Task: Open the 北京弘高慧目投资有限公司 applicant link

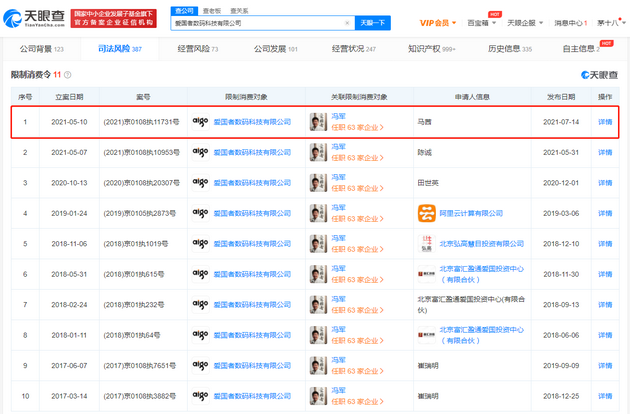Action: pyautogui.click(x=481, y=244)
